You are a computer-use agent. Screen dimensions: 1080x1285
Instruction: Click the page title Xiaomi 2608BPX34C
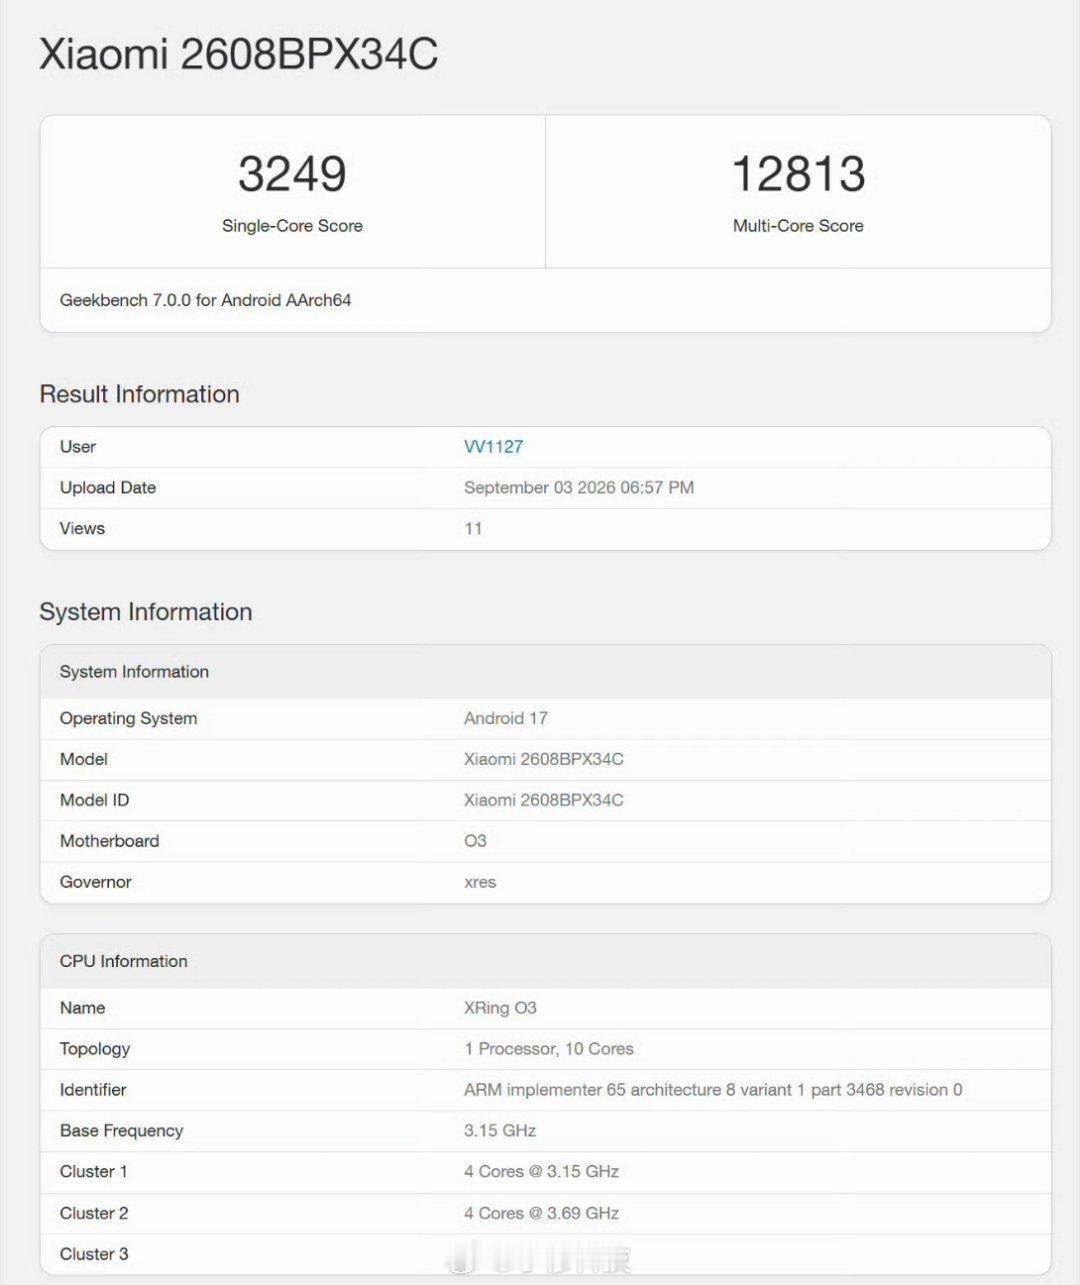238,54
